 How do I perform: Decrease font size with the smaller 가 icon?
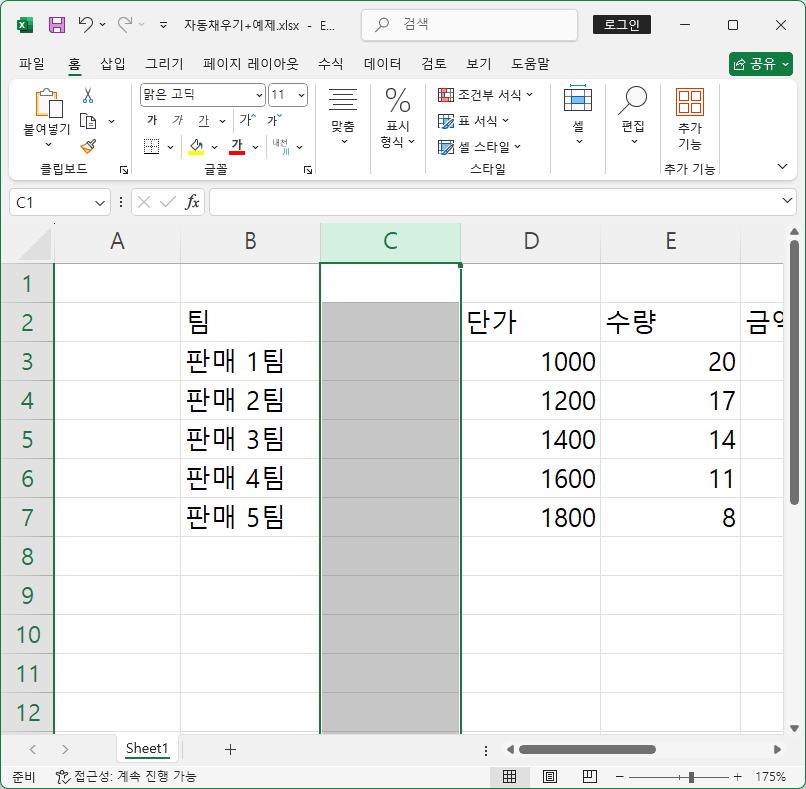point(274,120)
